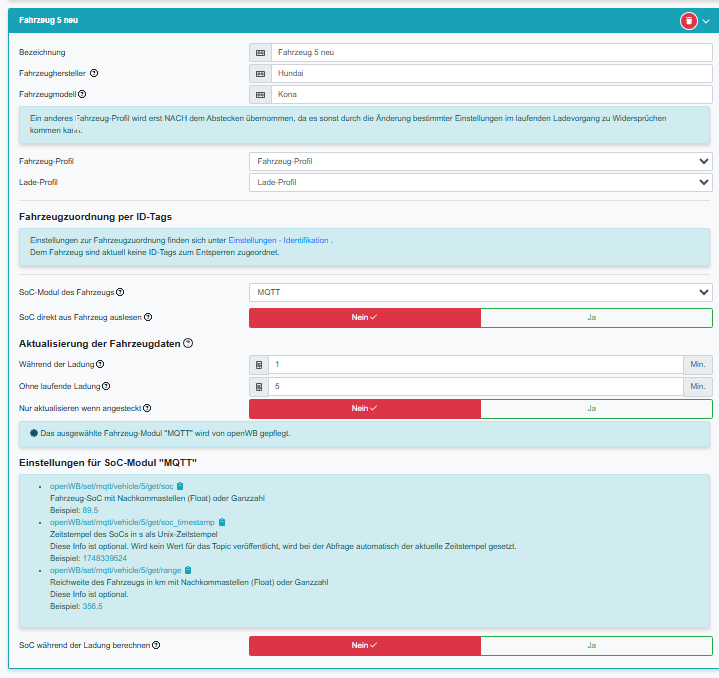Click help icon beside SoC-Modul des Fahrzeugs
This screenshot has height=678, width=719.
click(120, 292)
